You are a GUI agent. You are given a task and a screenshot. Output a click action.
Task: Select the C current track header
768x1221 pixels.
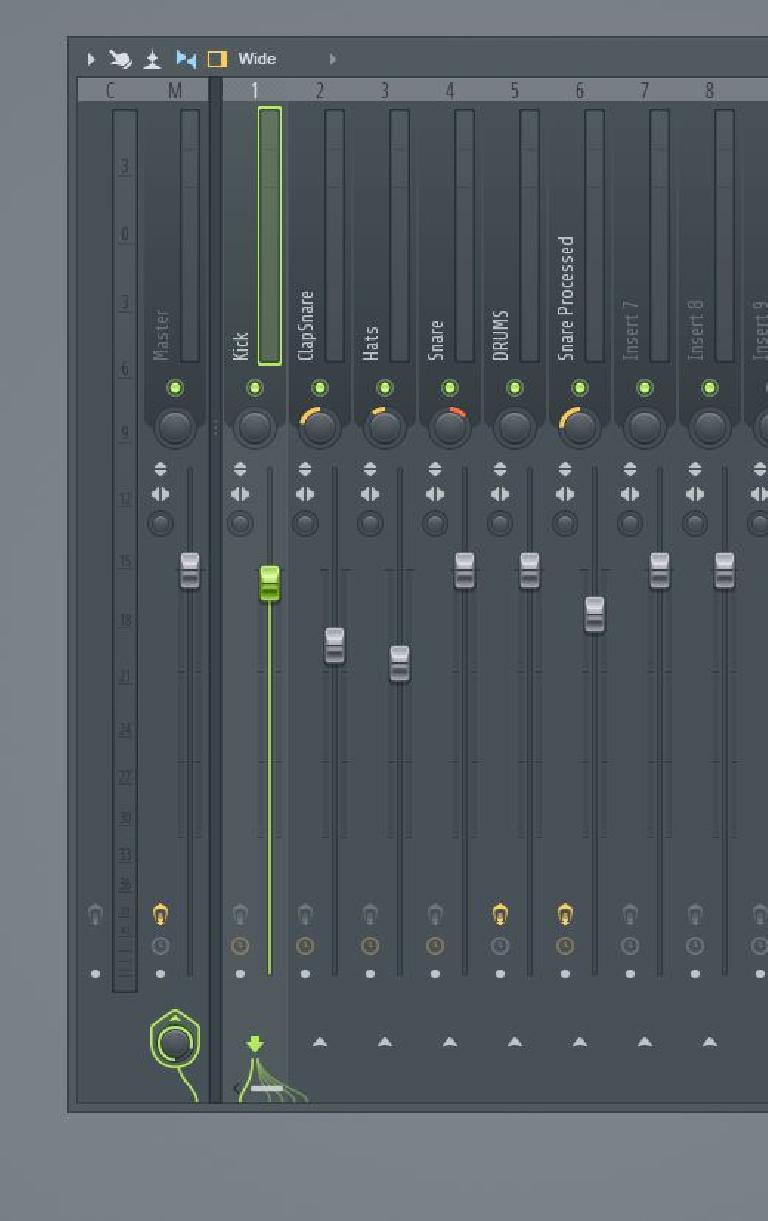click(110, 91)
